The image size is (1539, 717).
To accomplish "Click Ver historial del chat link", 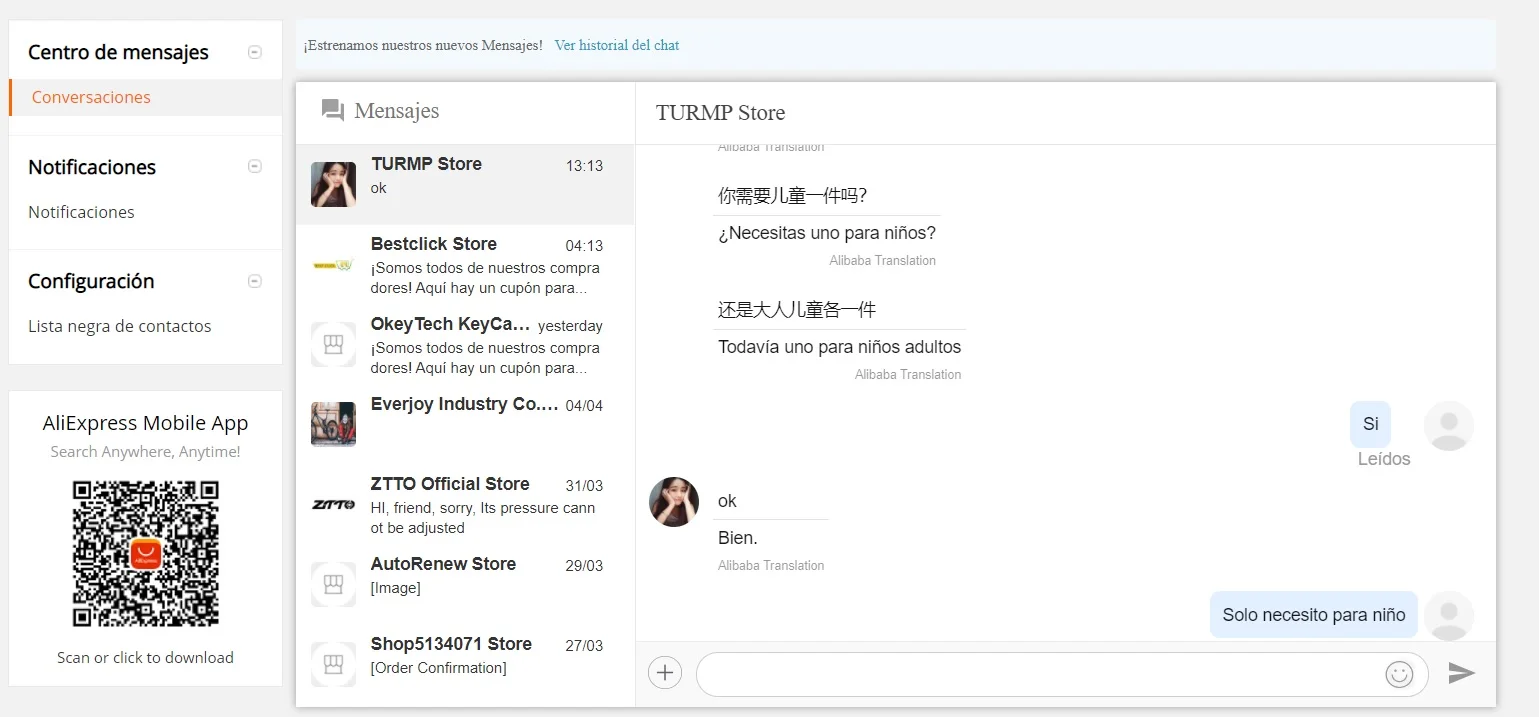I will (617, 45).
